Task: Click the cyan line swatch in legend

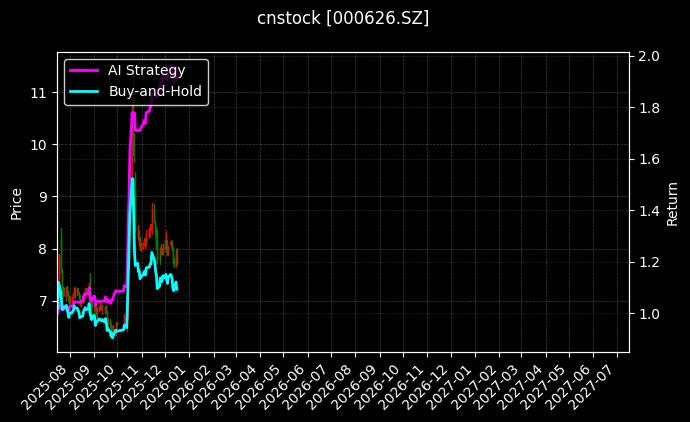Action: [x=83, y=91]
